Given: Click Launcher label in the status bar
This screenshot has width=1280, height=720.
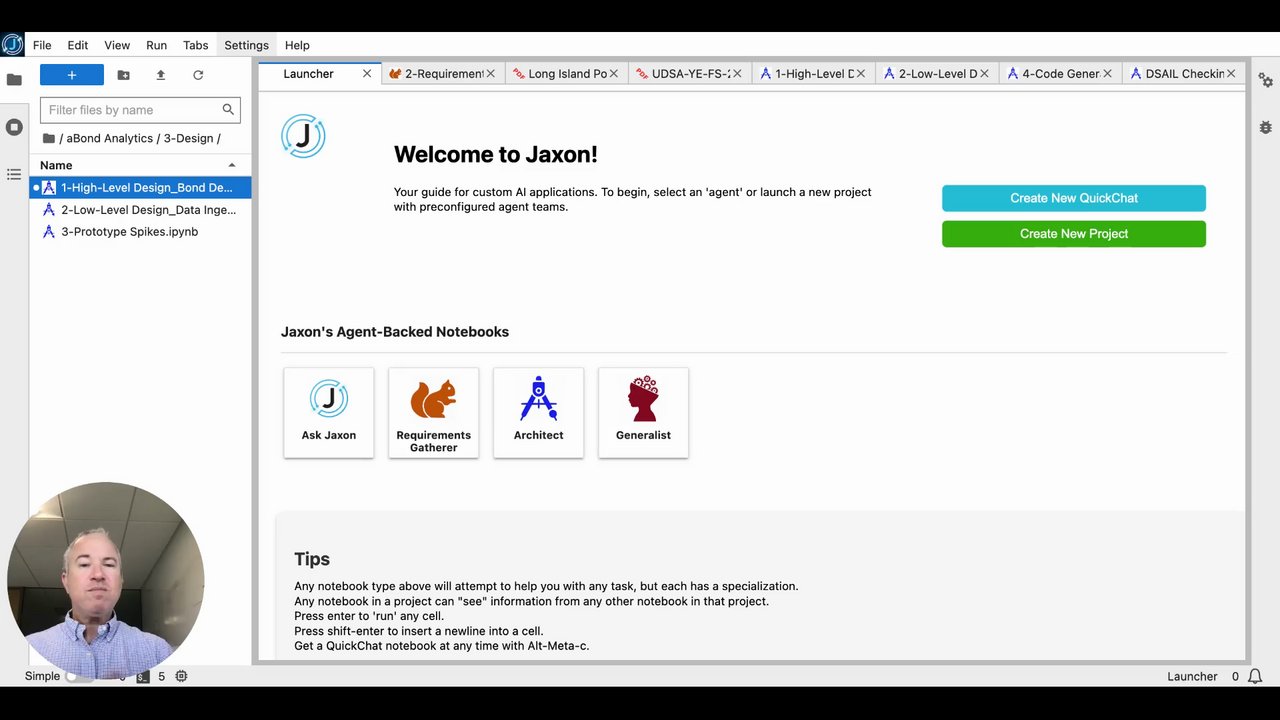Looking at the screenshot, I should pos(1192,677).
